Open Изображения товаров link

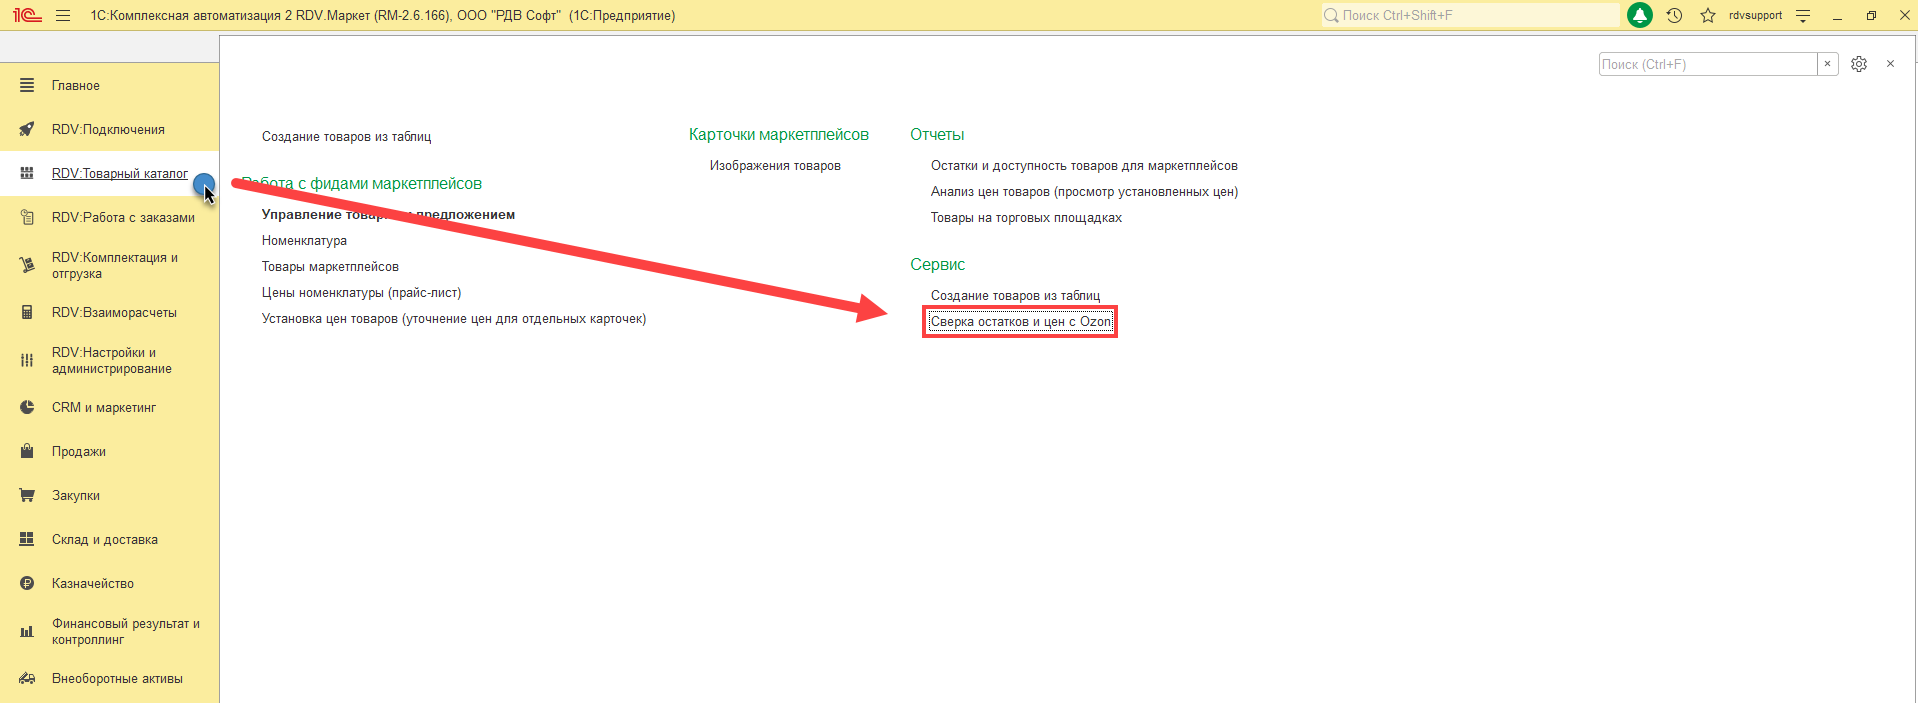click(x=775, y=165)
